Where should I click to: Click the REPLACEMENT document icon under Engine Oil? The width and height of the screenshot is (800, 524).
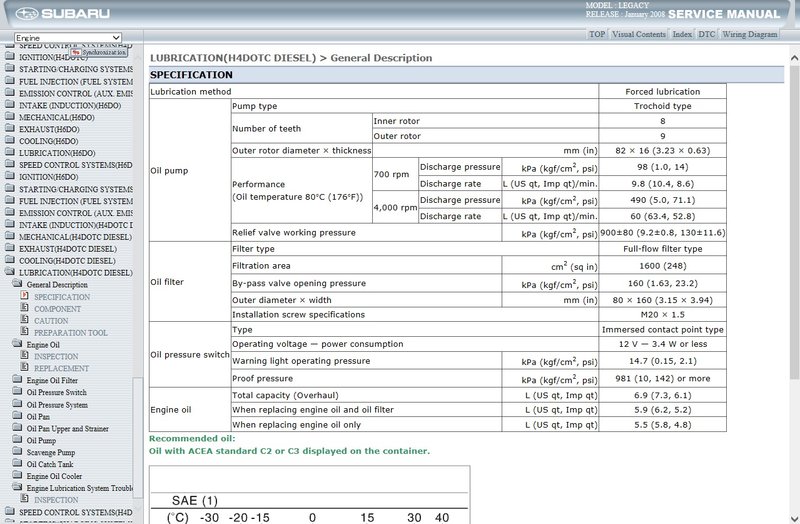point(24,367)
